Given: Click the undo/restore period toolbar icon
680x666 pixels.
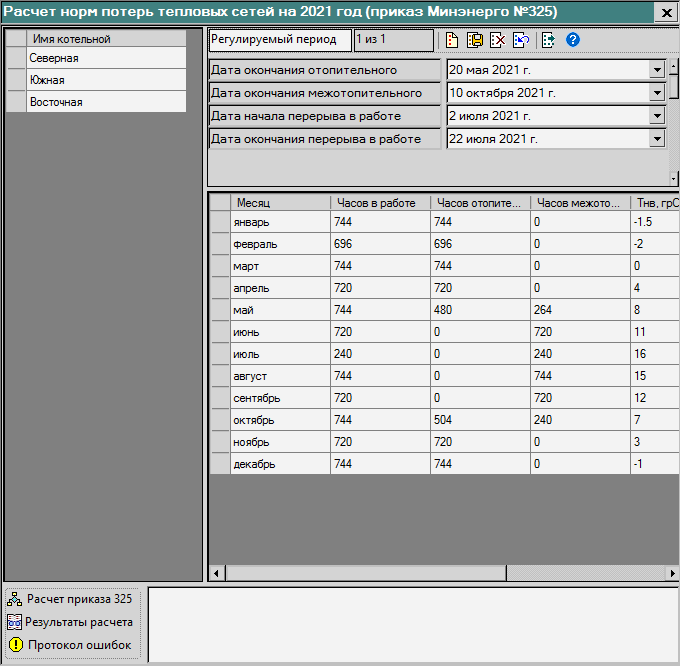Looking at the screenshot, I should coord(520,41).
